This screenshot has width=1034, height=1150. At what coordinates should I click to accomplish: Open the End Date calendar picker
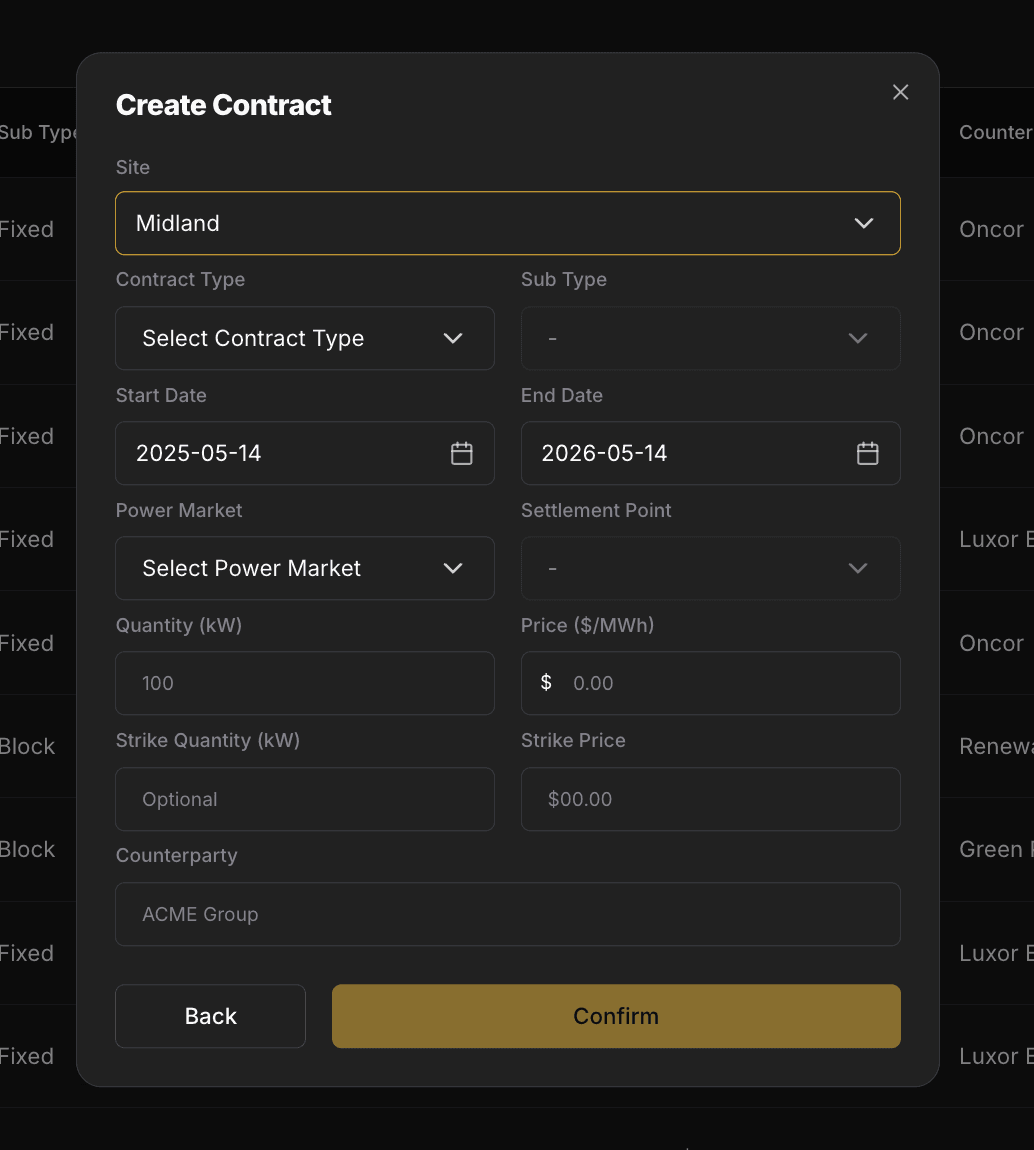click(x=866, y=453)
